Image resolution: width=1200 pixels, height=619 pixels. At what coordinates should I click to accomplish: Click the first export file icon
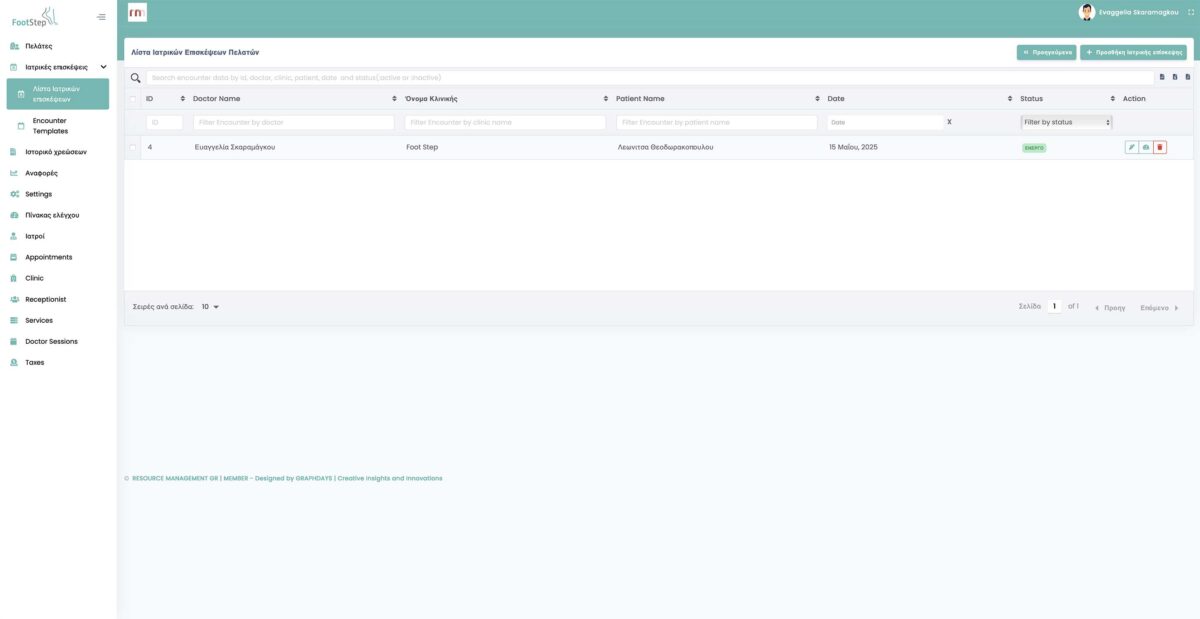tap(1162, 77)
